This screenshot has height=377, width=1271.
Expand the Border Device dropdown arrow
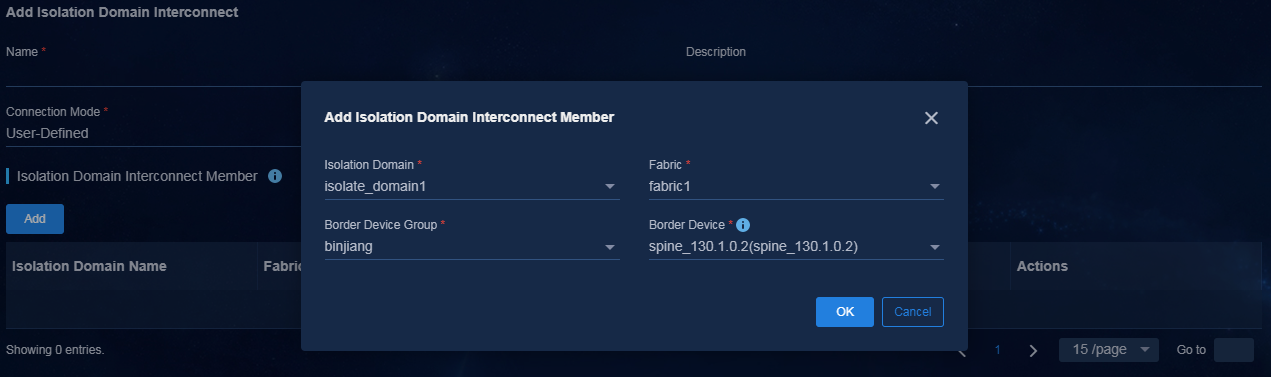934,247
